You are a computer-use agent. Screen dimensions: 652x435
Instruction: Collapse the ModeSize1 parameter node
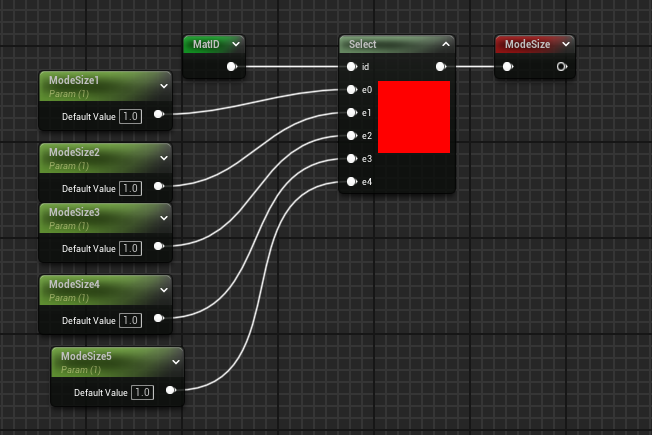point(164,85)
